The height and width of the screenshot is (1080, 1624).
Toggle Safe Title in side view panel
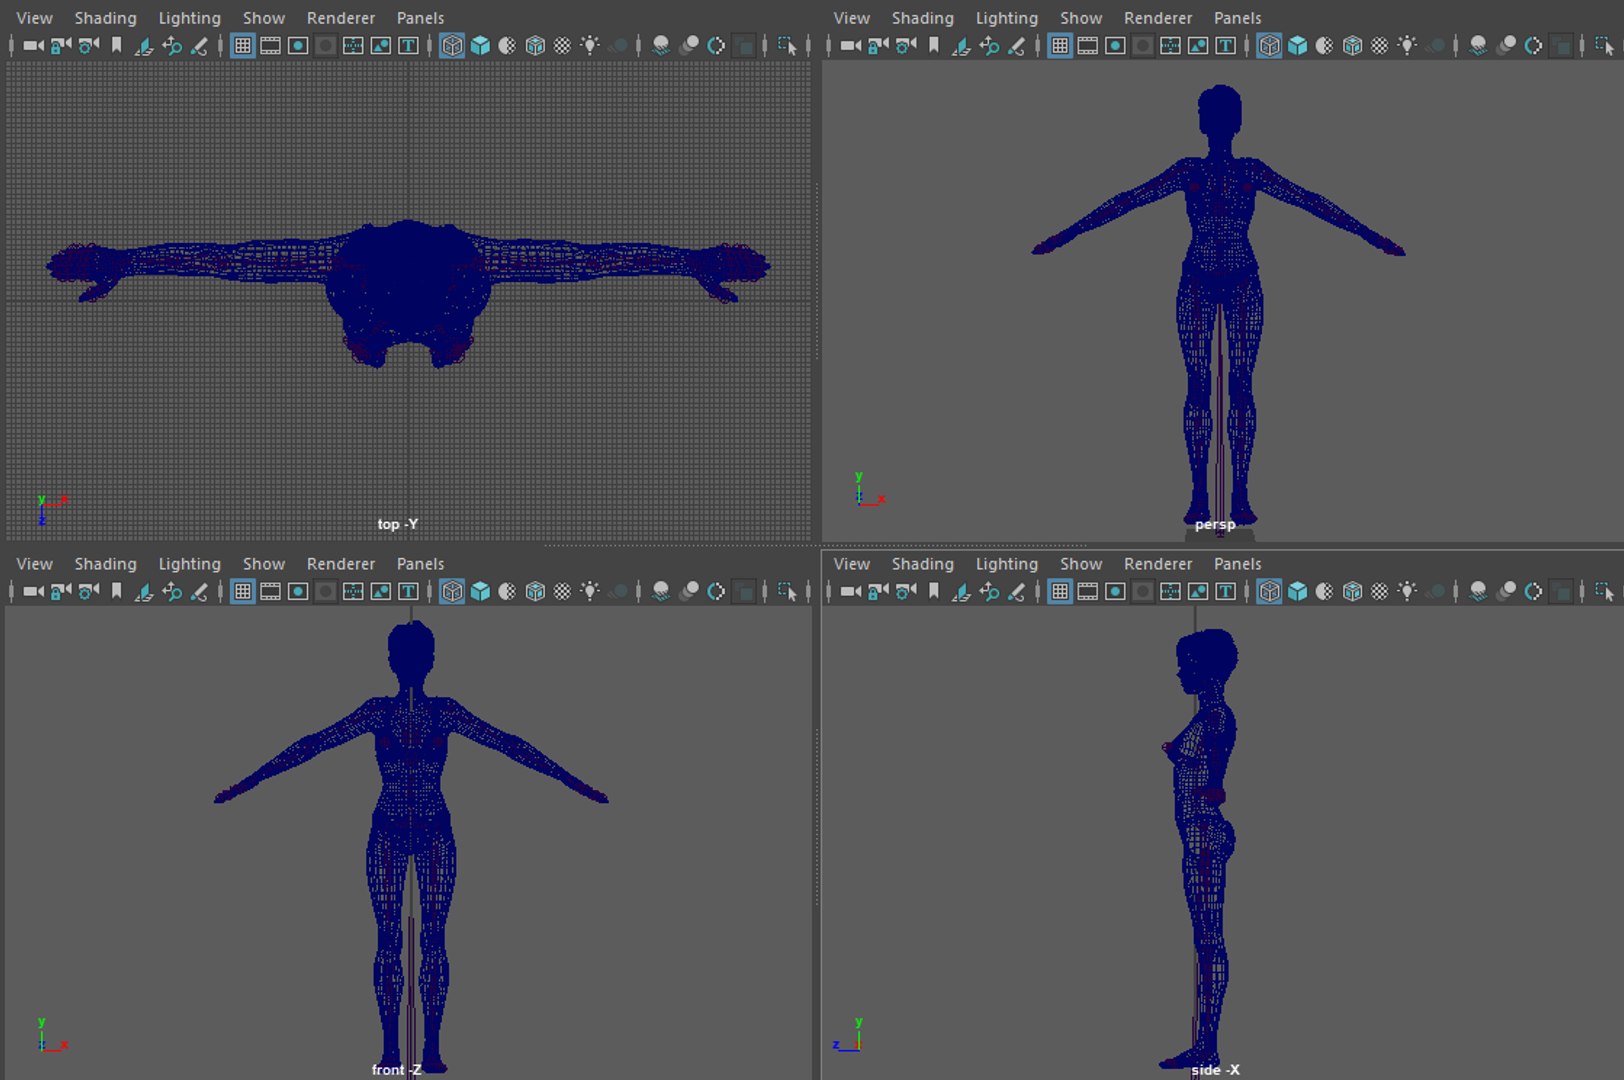tap(1225, 592)
